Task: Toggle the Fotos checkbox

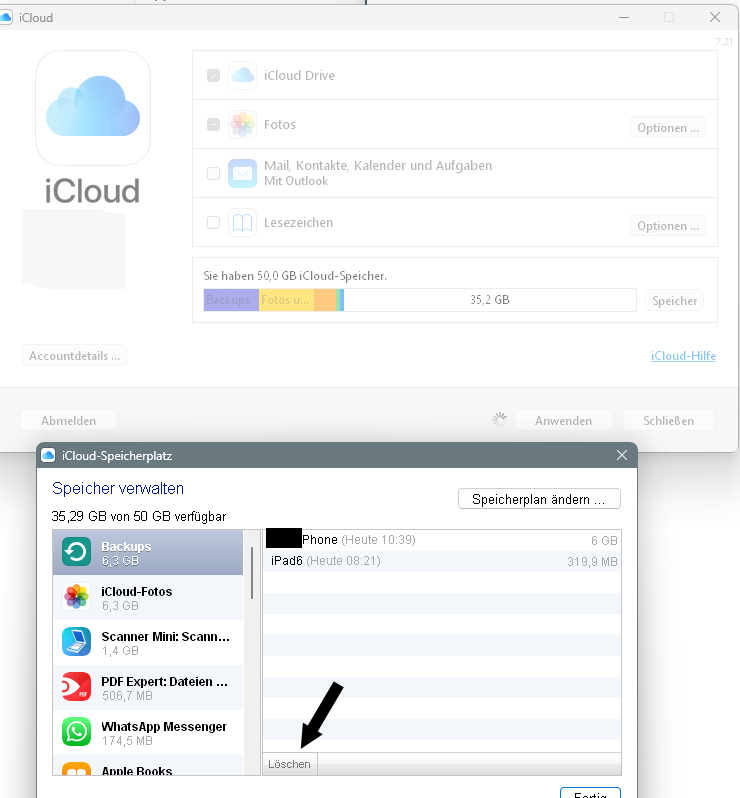Action: (213, 125)
